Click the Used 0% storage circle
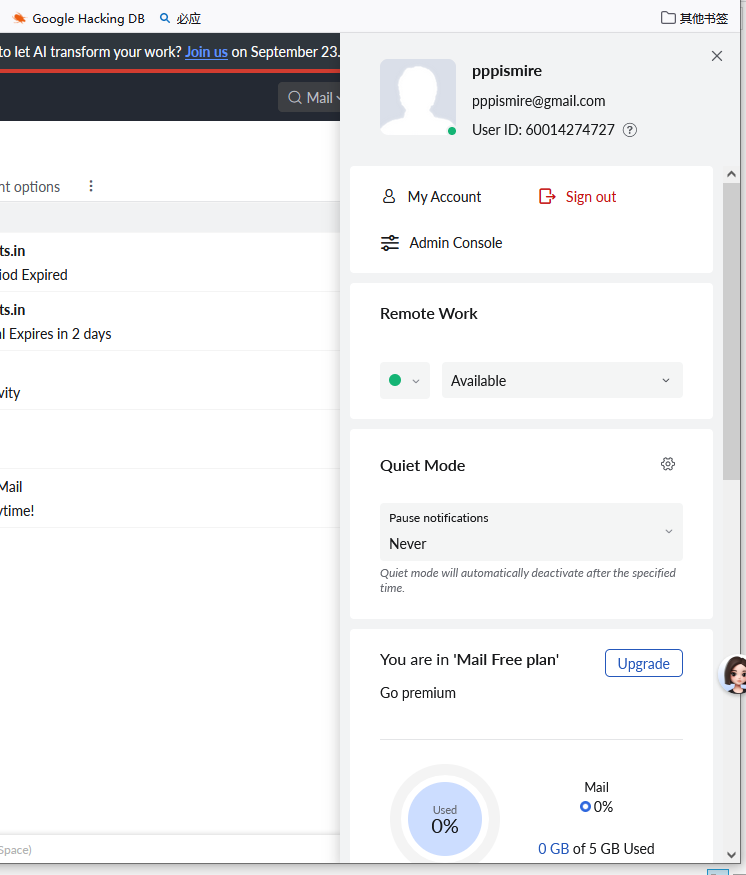 click(x=445, y=819)
